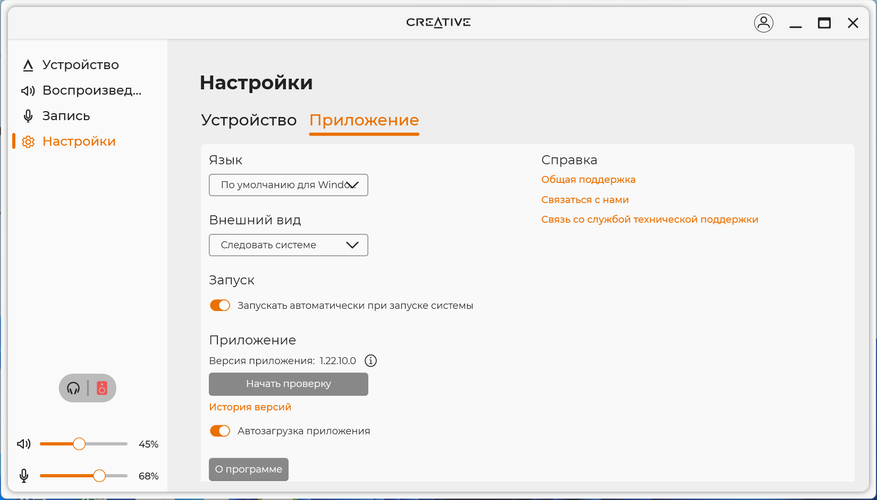The height and width of the screenshot is (500, 877).
Task: Click Начать проверку button
Action: [289, 384]
